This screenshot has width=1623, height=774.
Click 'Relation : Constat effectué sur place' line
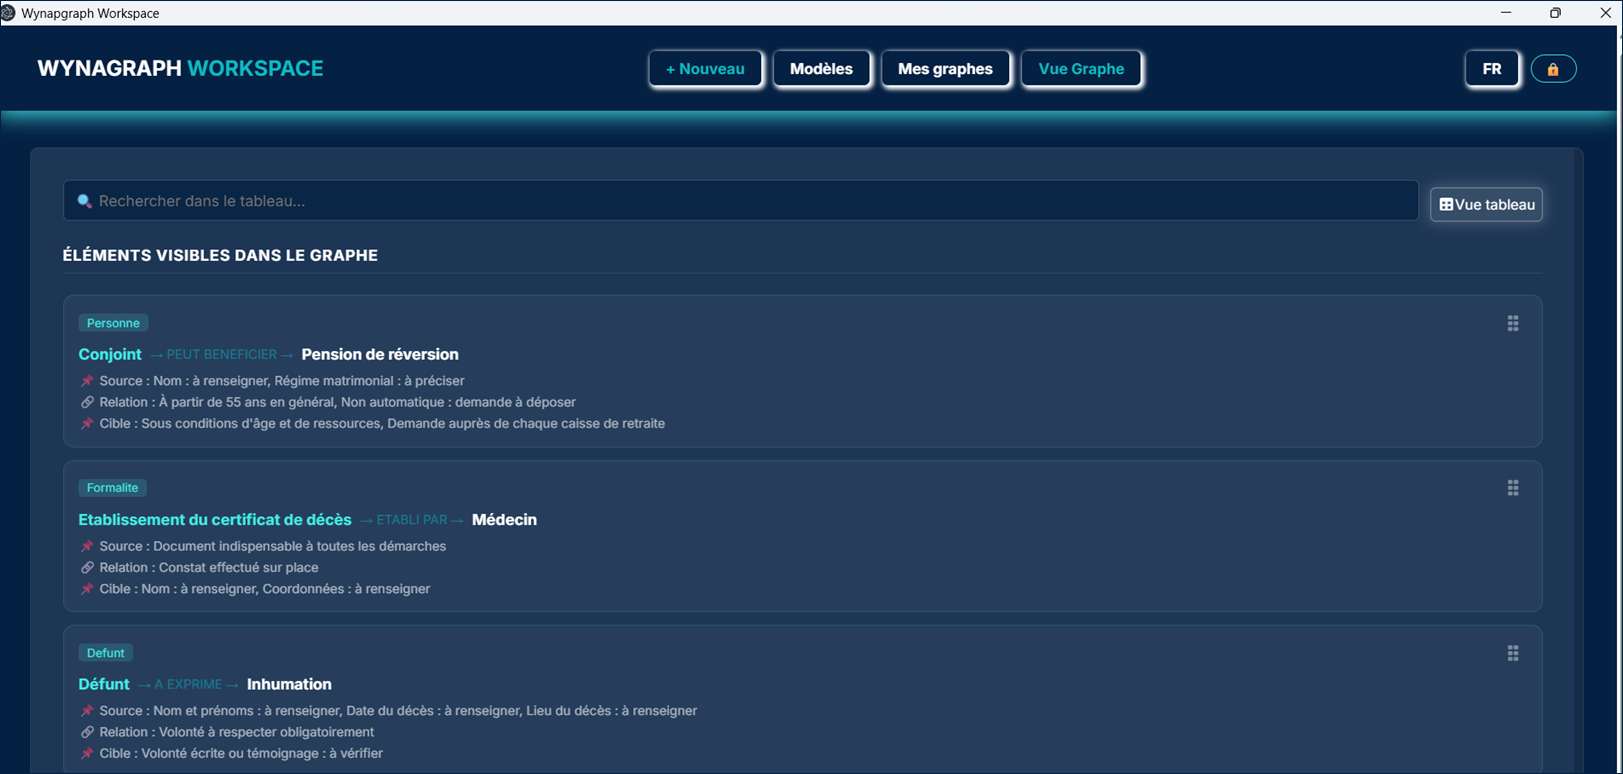[209, 567]
